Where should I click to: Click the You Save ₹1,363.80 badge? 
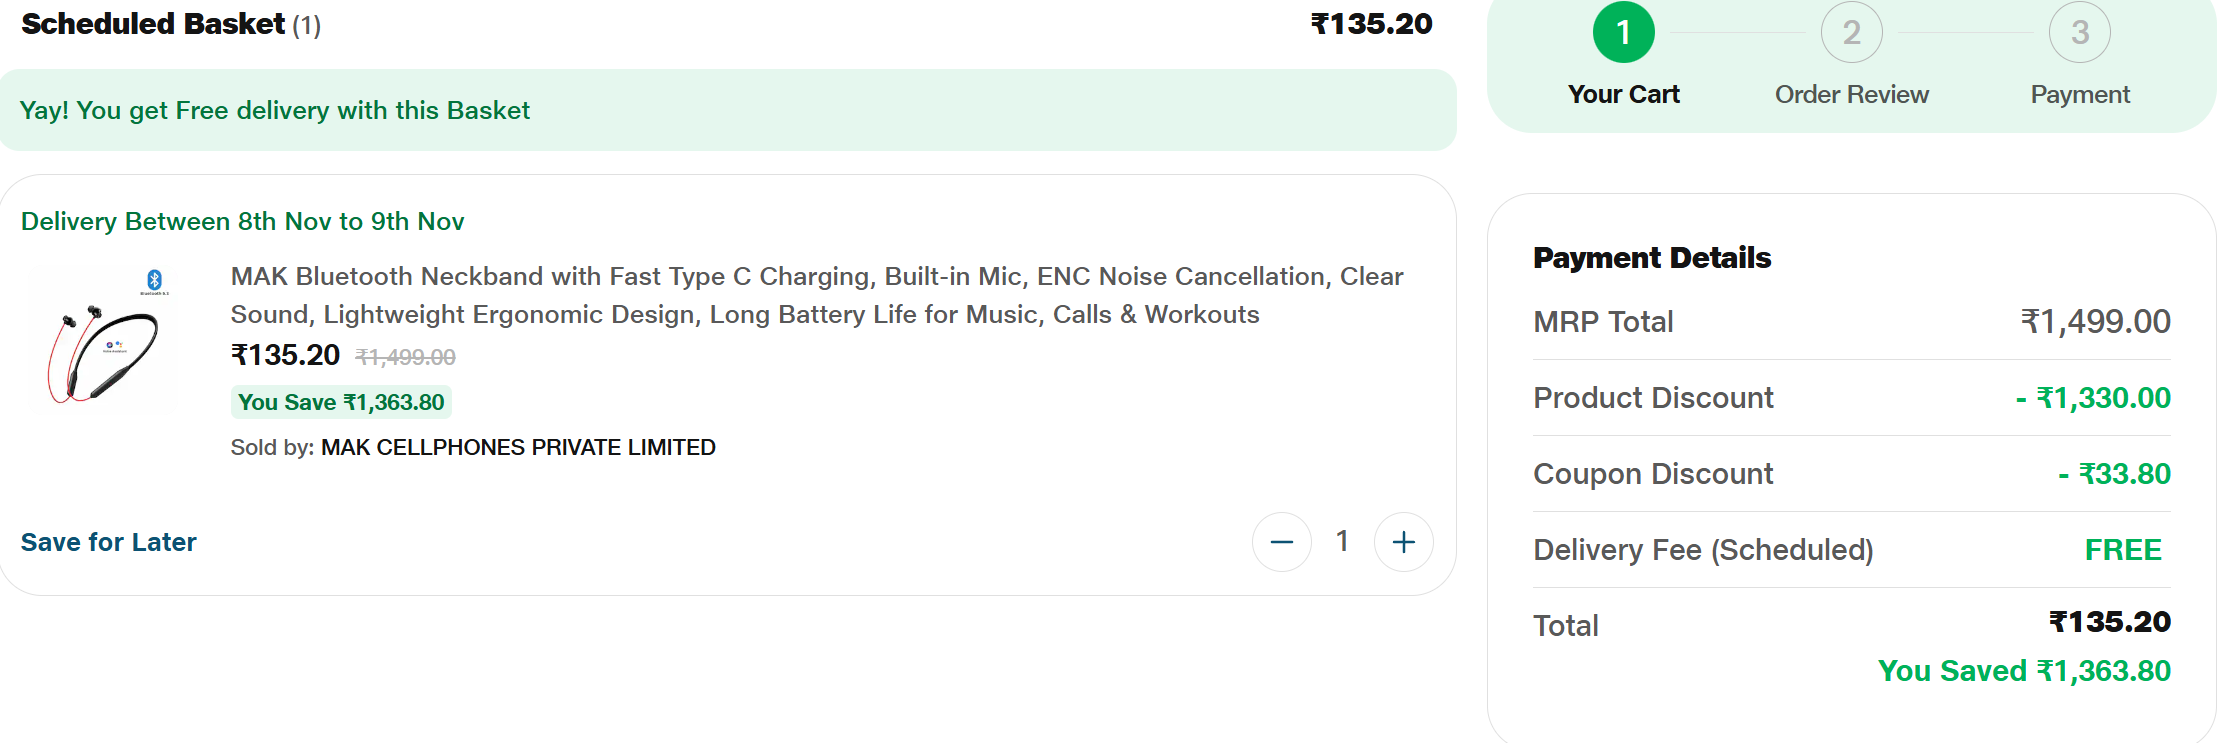click(341, 402)
